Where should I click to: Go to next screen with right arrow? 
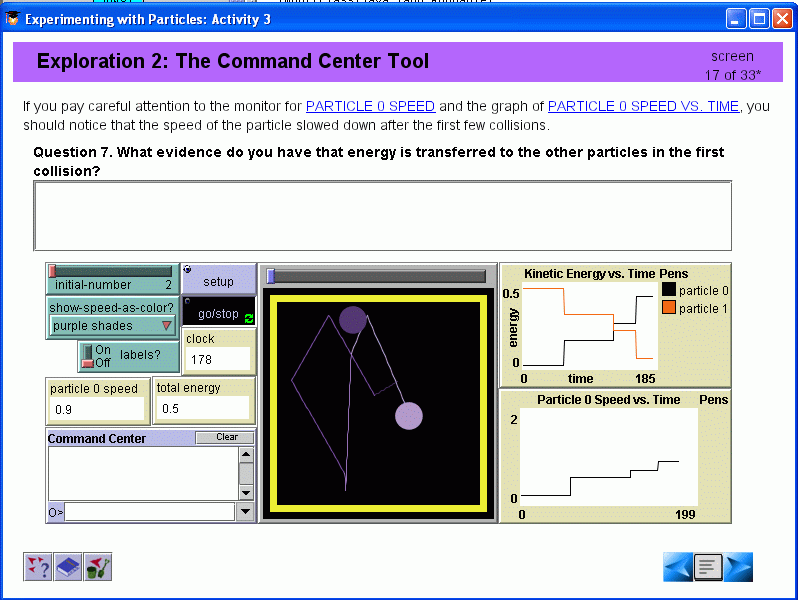click(738, 567)
